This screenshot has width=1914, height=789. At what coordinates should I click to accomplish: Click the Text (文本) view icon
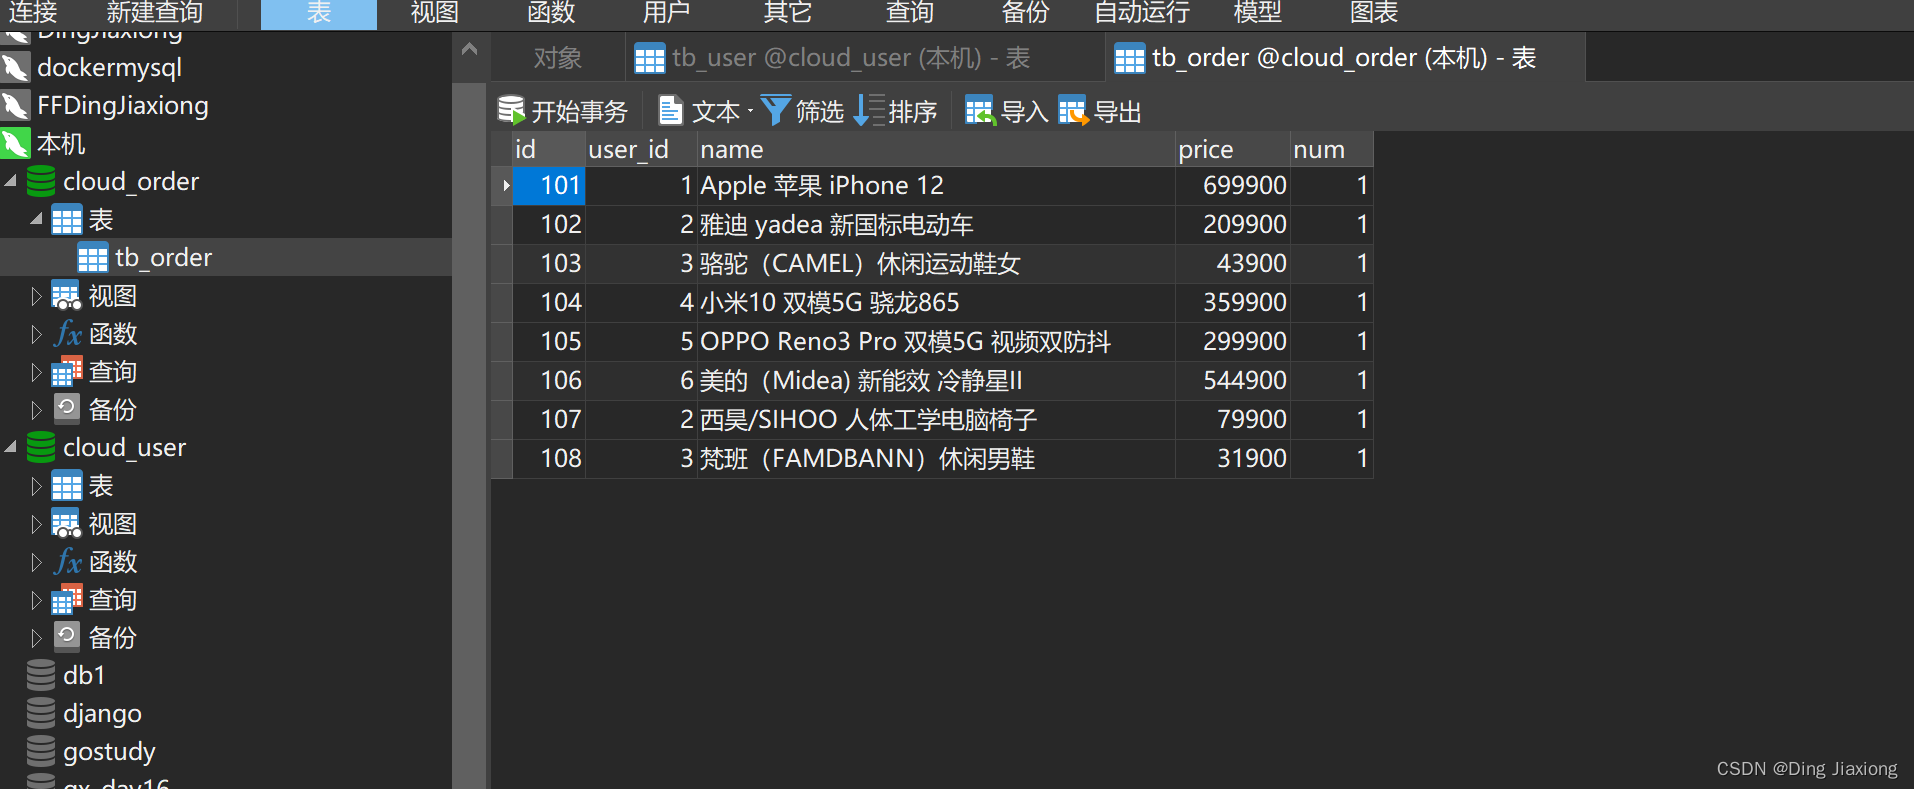(671, 110)
